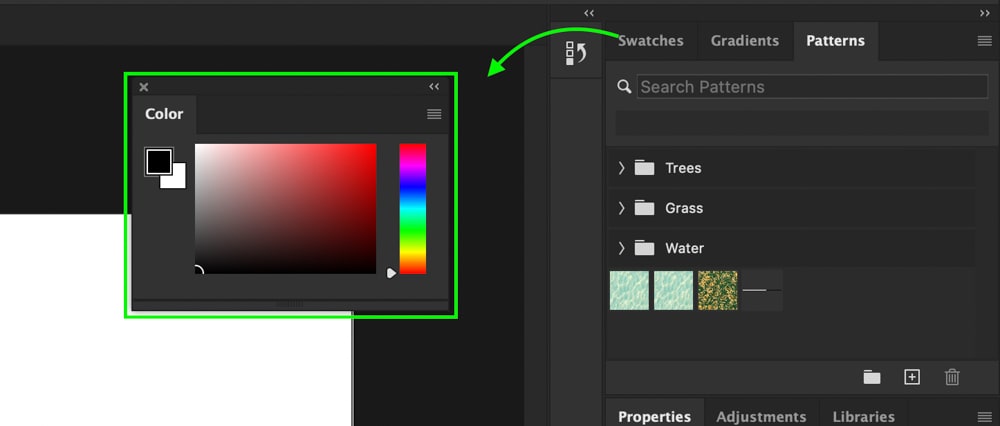Image resolution: width=1000 pixels, height=426 pixels.
Task: Select the Color tab
Action: point(164,114)
